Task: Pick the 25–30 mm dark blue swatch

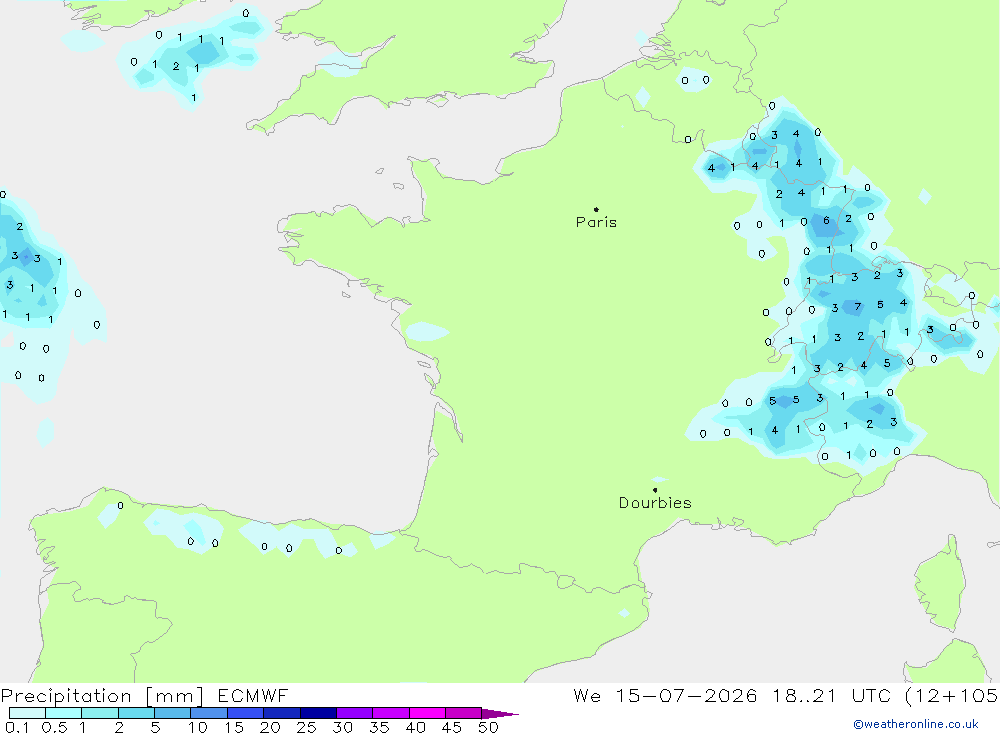Action: 318,713
